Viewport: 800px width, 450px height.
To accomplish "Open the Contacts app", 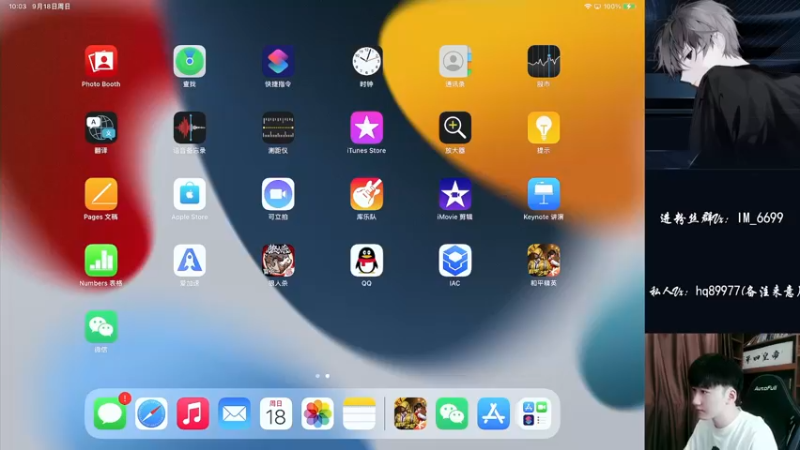I will 455,61.
